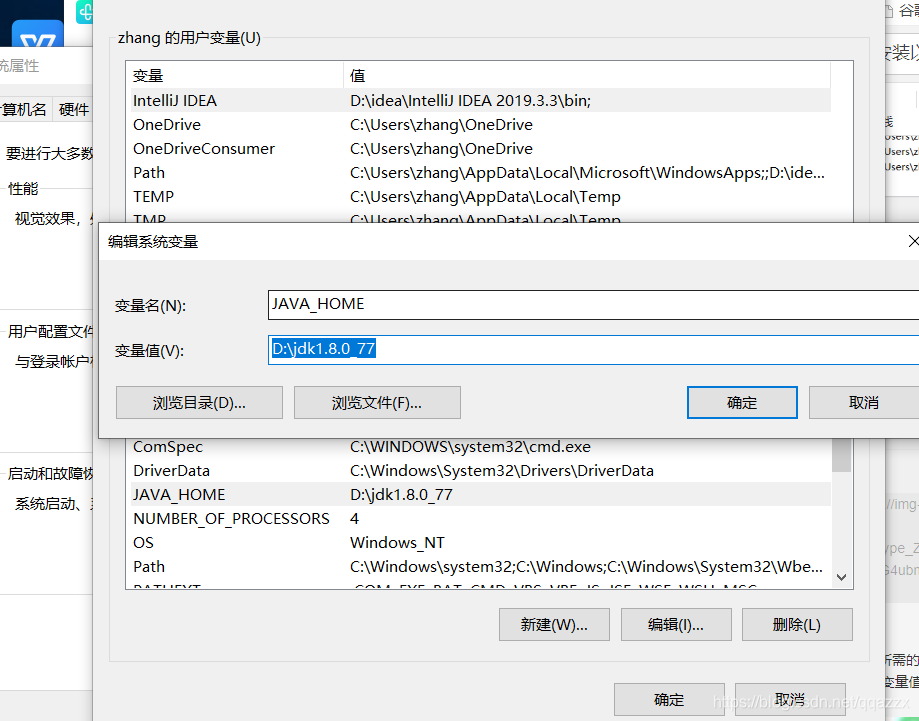Click the C:\Users\zhang\AppData\Local\Temp value of TEMP
Viewport: 919px width, 721px height.
485,197
